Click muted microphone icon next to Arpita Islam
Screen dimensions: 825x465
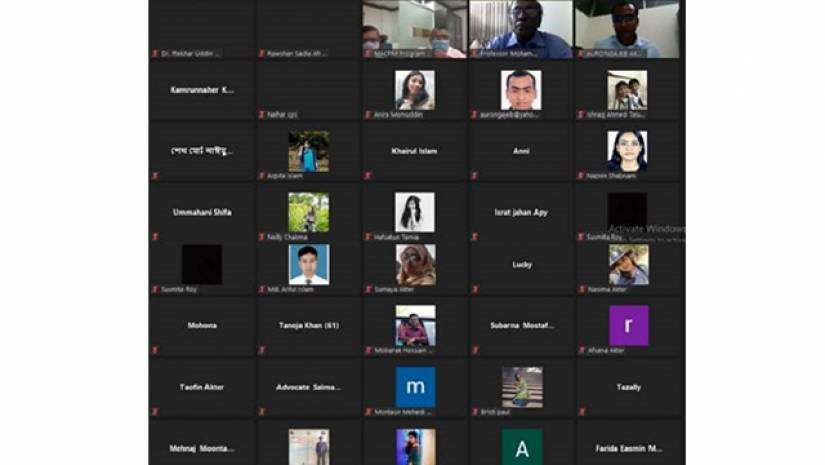point(262,176)
